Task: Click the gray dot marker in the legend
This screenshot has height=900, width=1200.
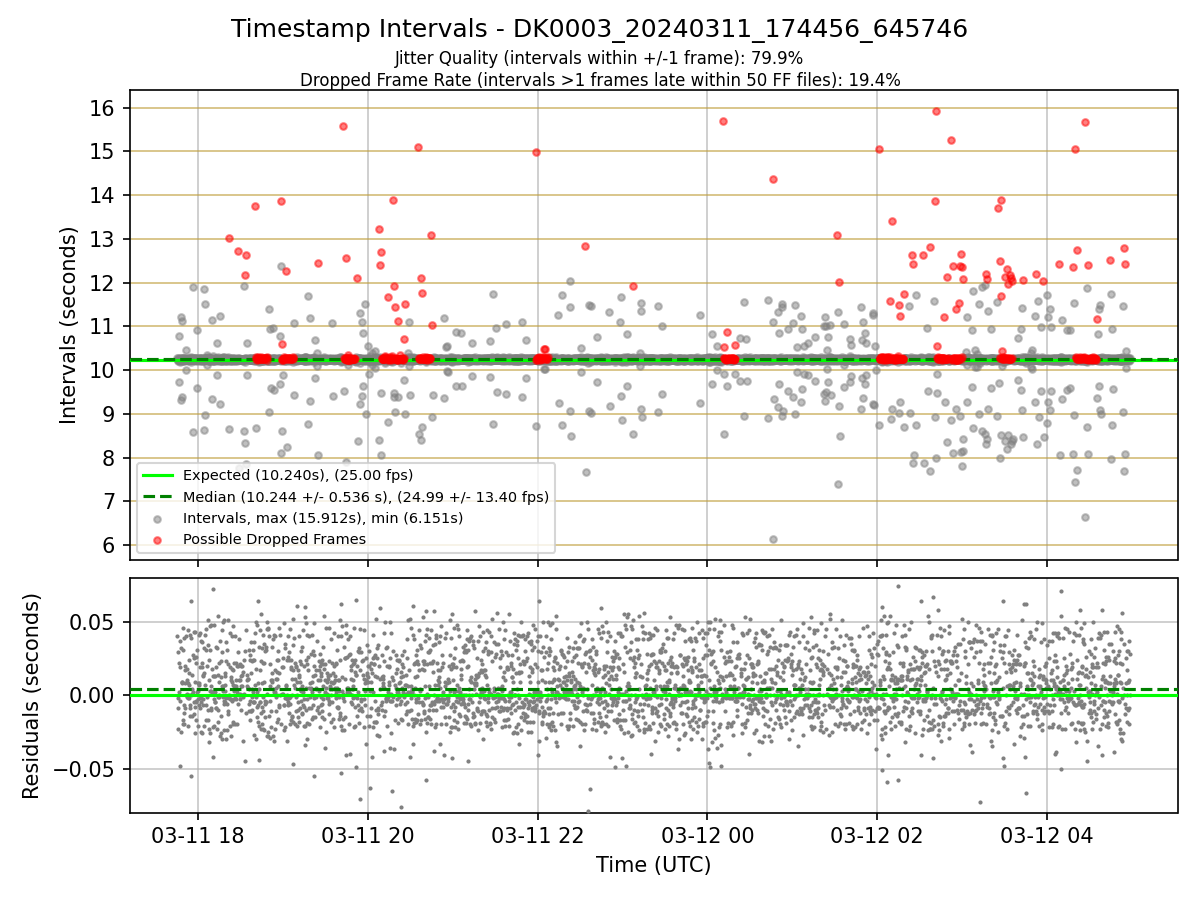Action: 157,519
